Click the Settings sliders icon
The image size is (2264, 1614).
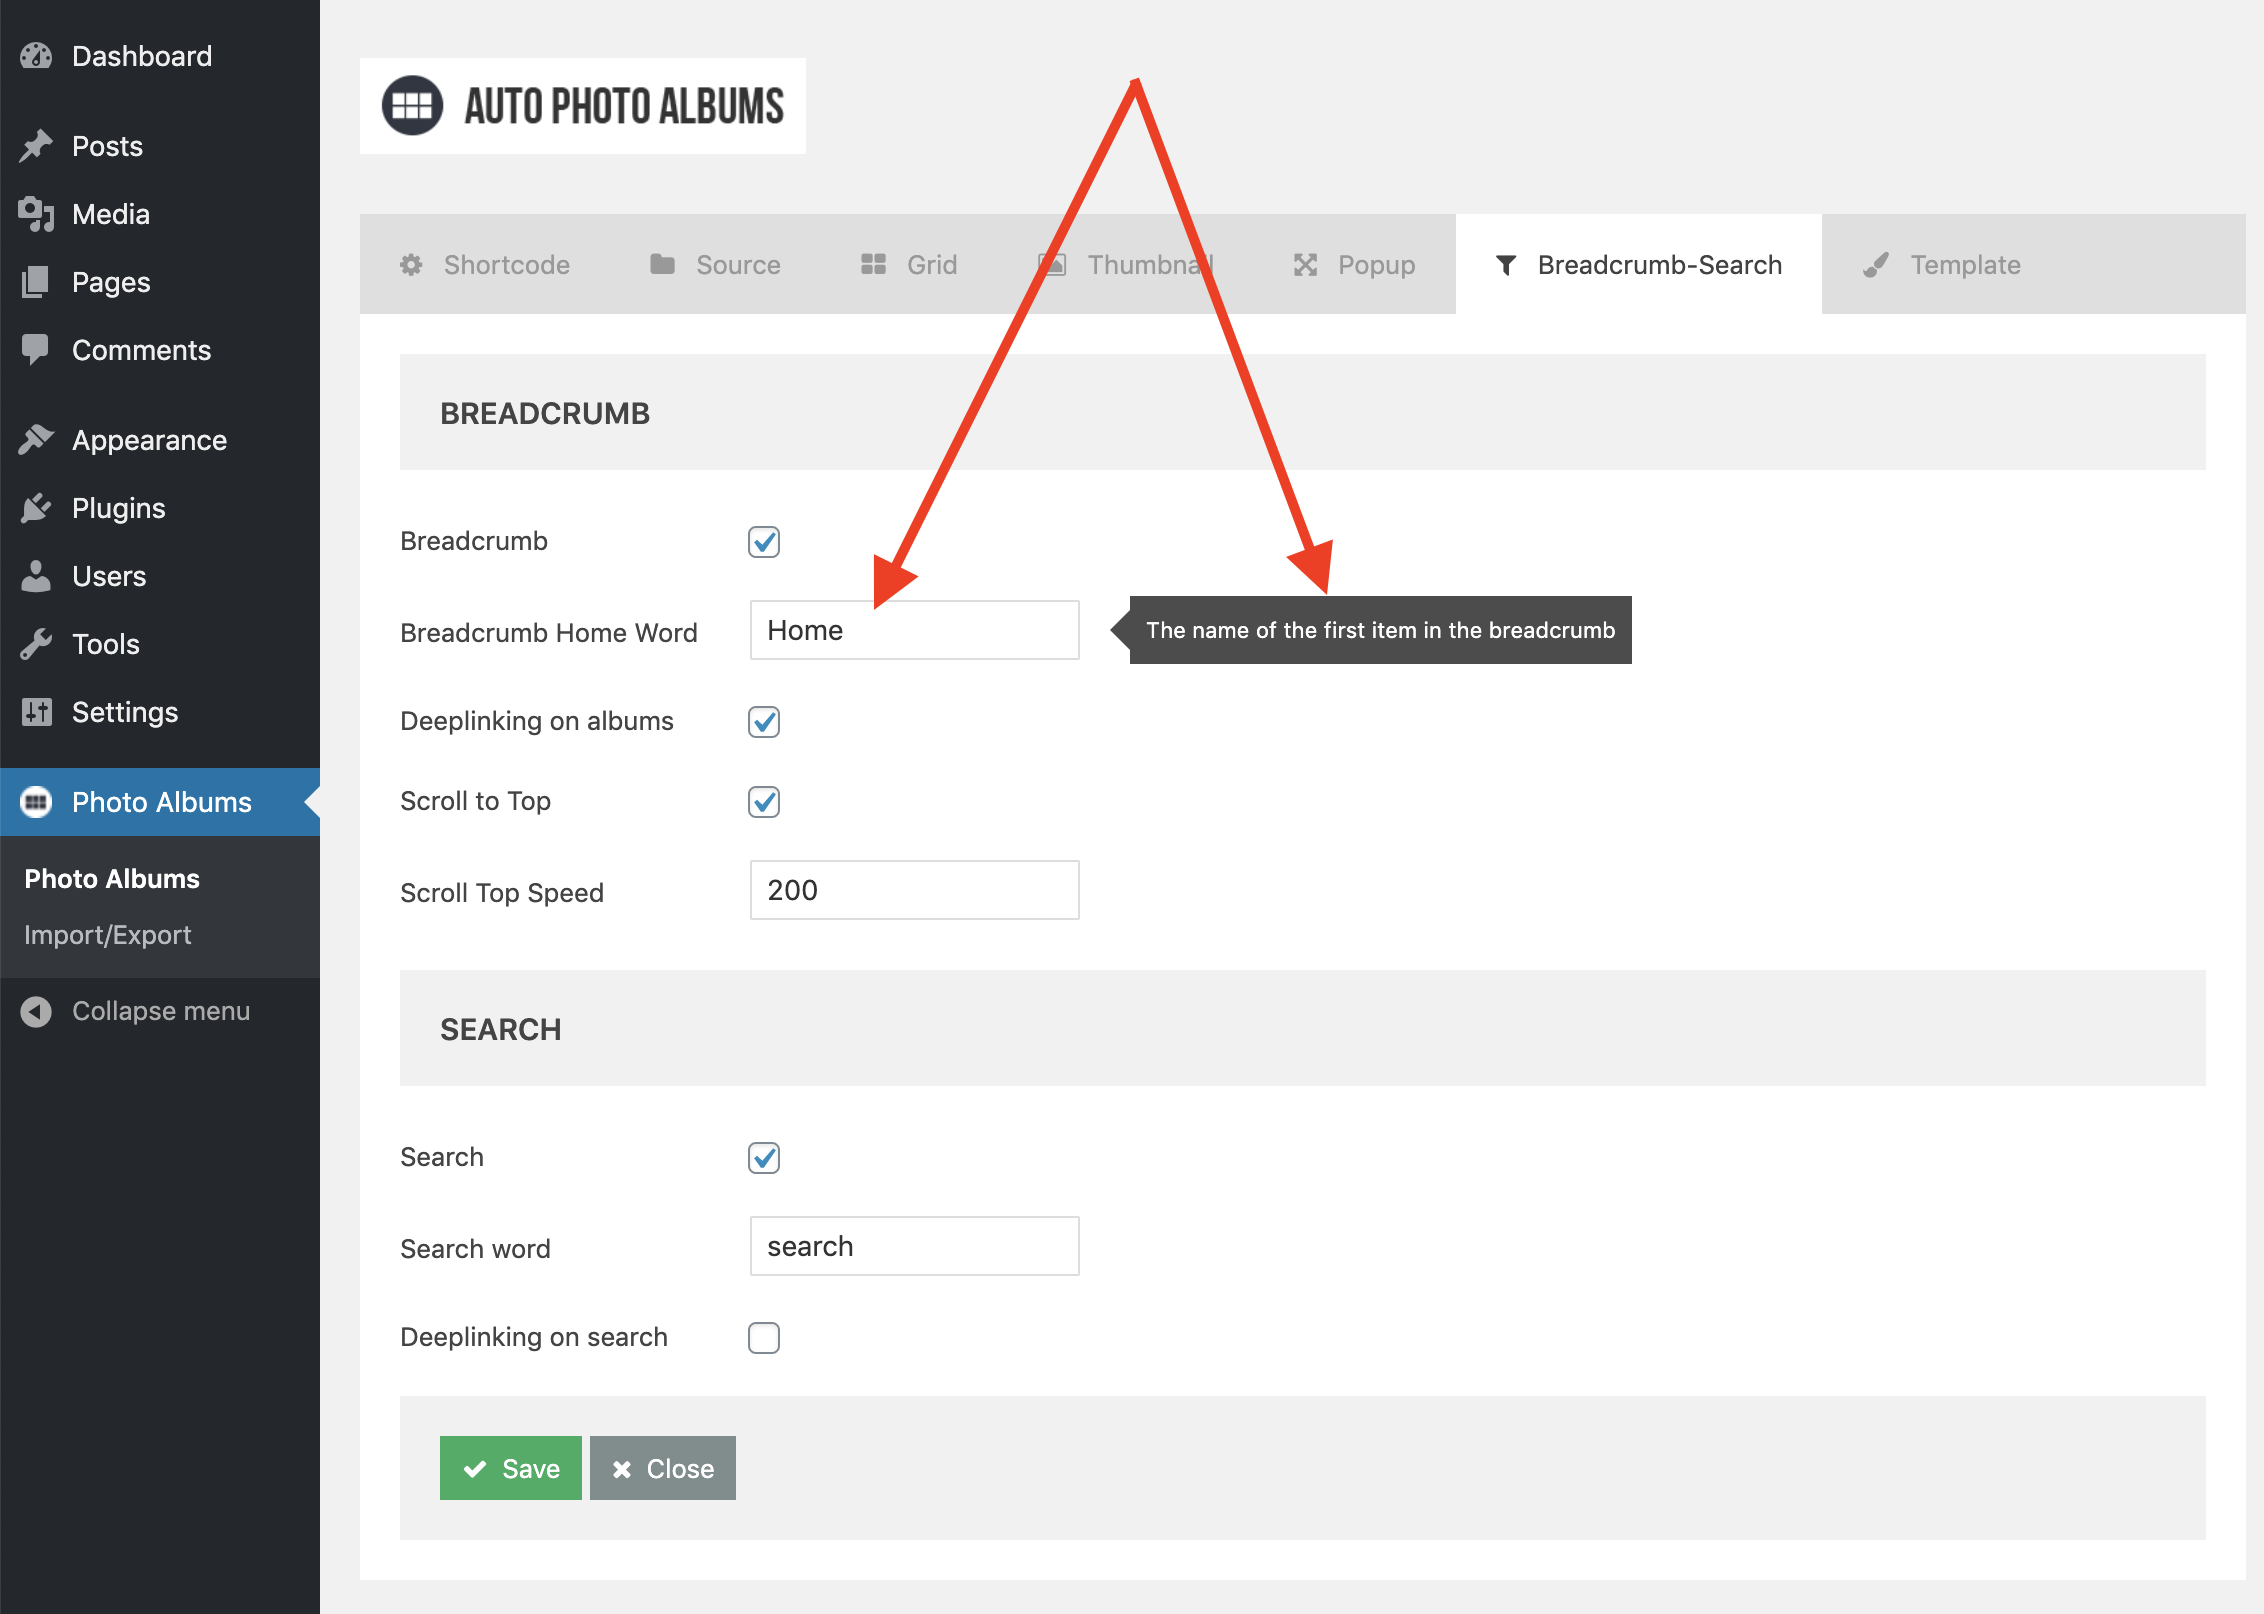(36, 712)
